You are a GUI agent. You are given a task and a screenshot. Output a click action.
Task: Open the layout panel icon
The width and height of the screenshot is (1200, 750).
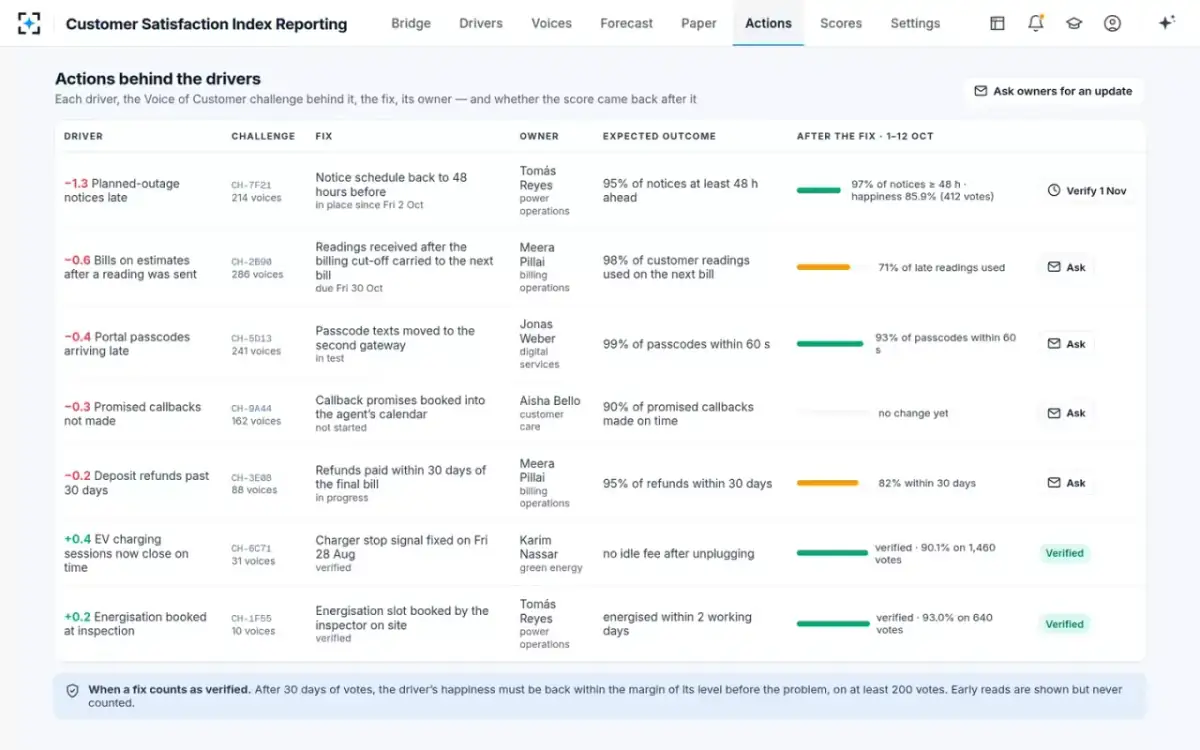click(997, 23)
